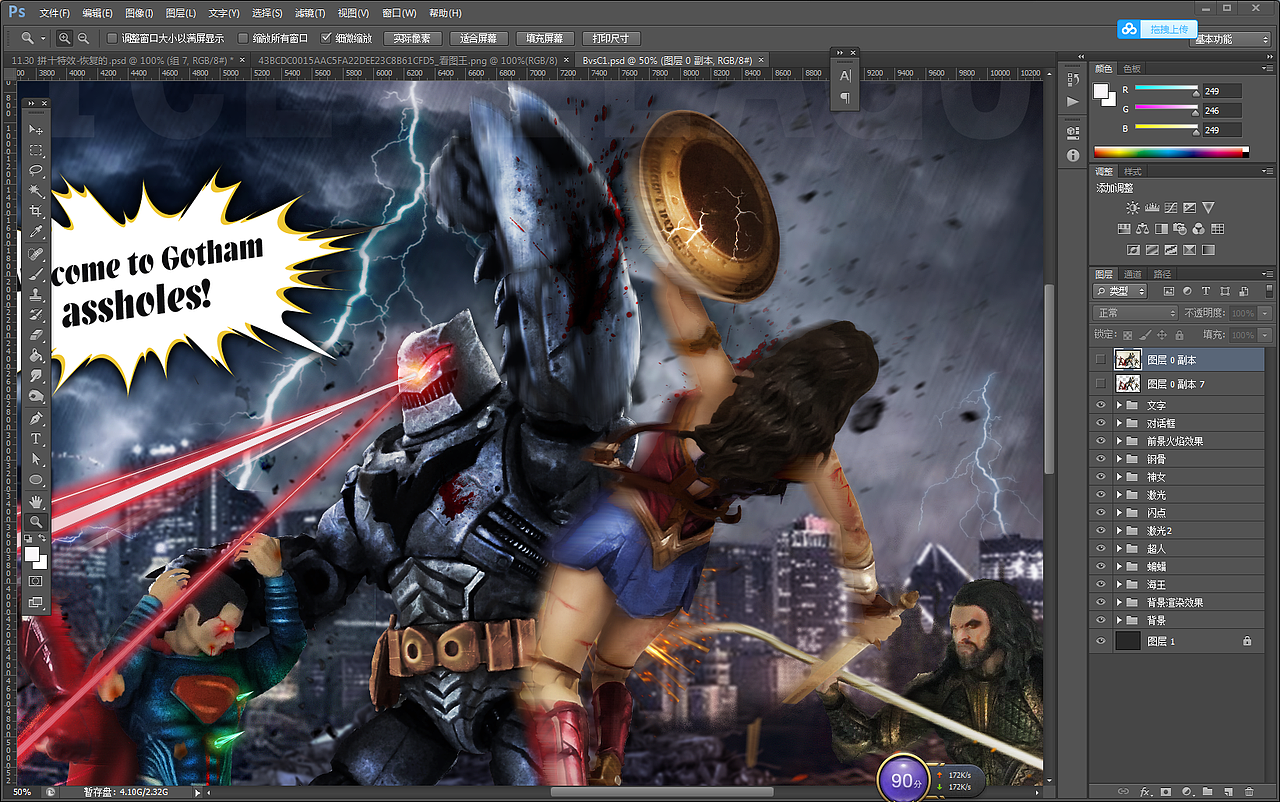Image resolution: width=1280 pixels, height=802 pixels.
Task: Click the foreground color swatch in Color panel
Action: 1101,91
